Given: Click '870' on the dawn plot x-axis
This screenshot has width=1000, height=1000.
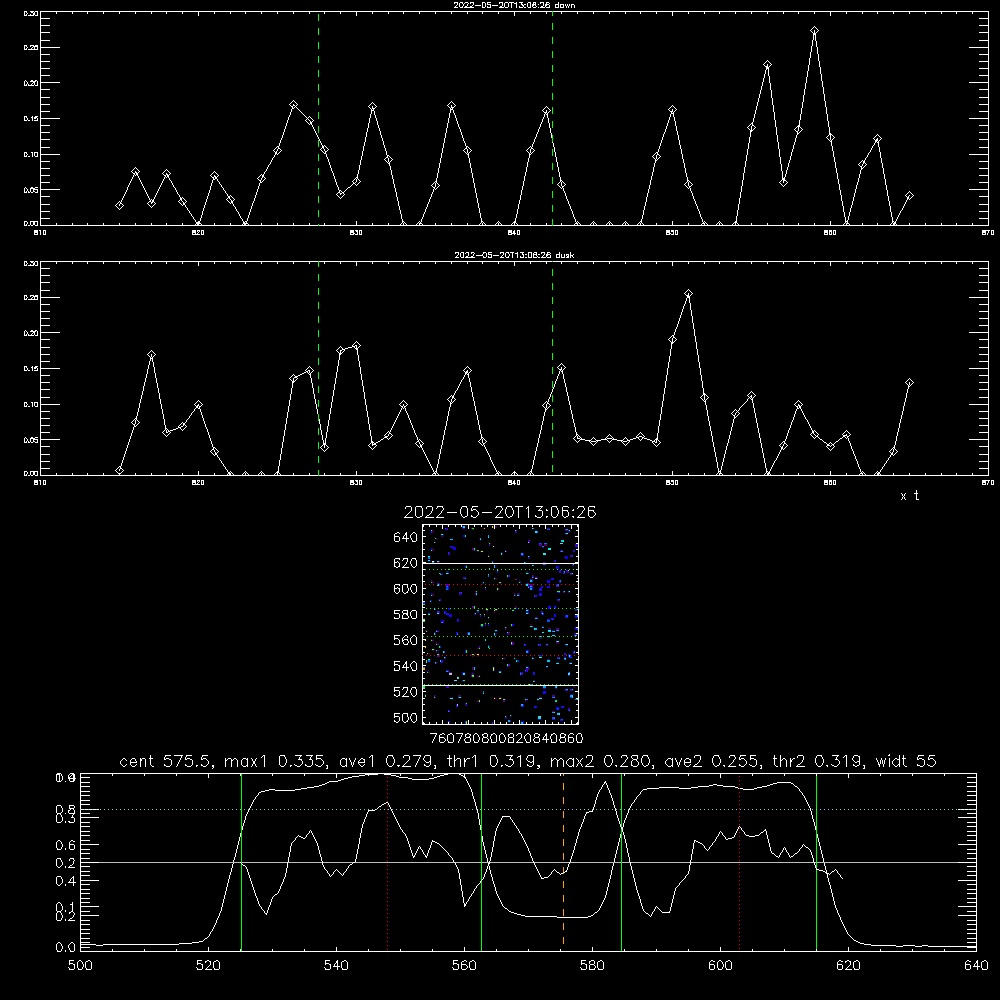Looking at the screenshot, I should click(987, 233).
